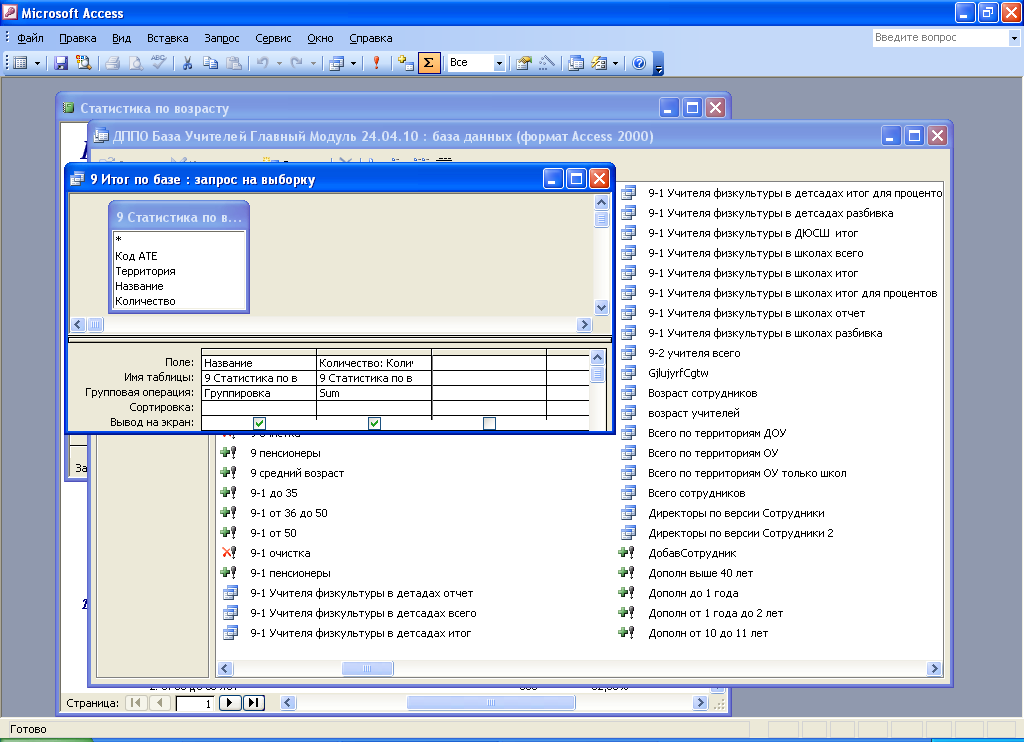Select icon for 'Всего сотрудников' query
Image resolution: width=1024 pixels, height=742 pixels.
628,493
